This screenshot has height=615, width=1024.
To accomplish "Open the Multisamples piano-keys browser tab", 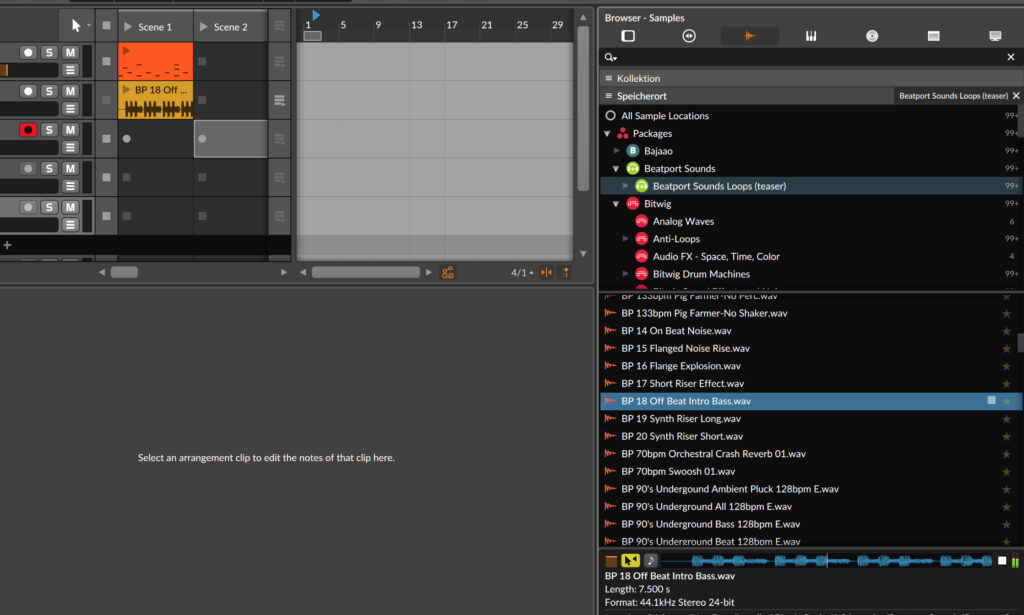I will 810,36.
